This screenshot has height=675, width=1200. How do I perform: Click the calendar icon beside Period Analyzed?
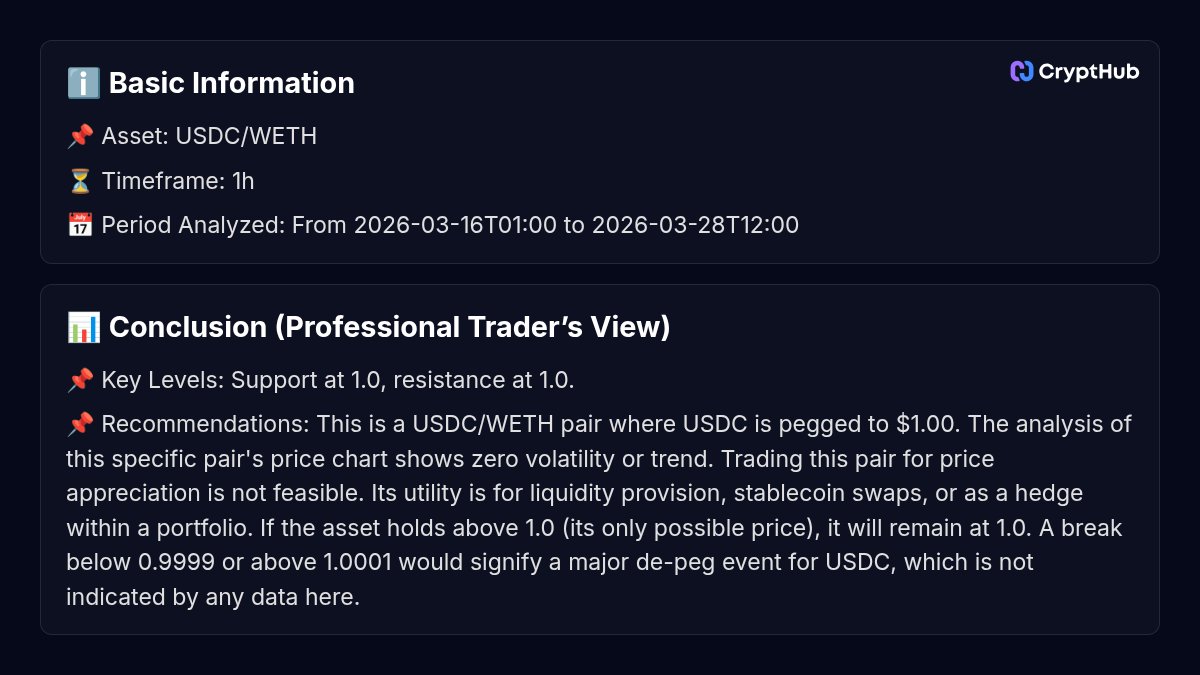(80, 225)
